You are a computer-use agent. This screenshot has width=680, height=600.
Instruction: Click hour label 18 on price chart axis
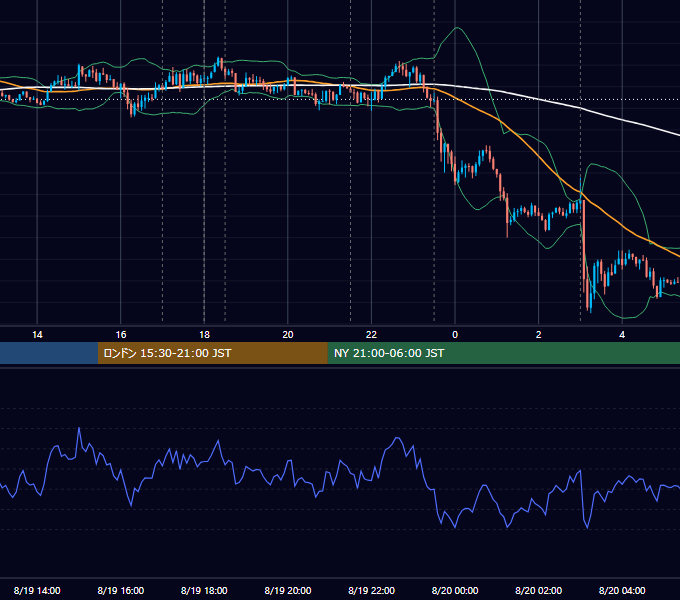pyautogui.click(x=204, y=335)
